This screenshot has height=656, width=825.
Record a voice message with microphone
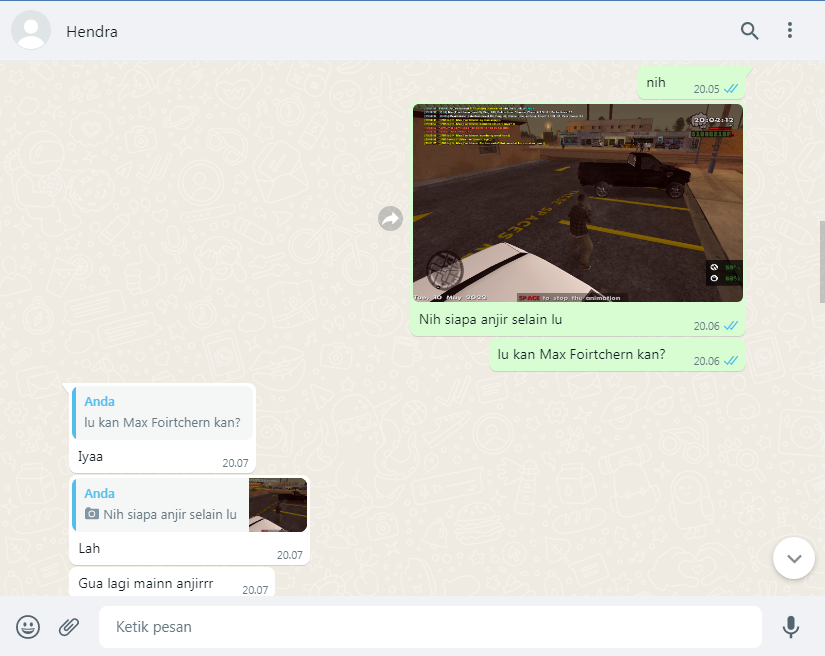(x=790, y=627)
